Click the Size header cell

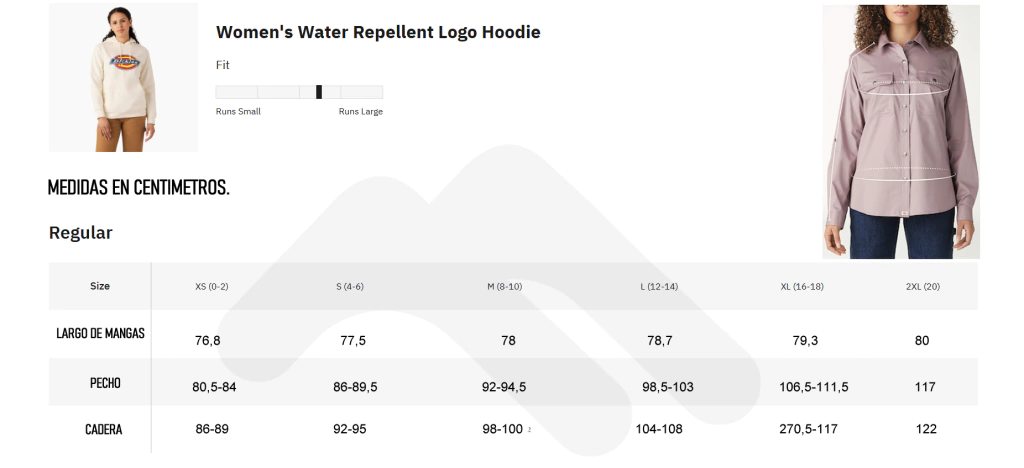point(100,286)
